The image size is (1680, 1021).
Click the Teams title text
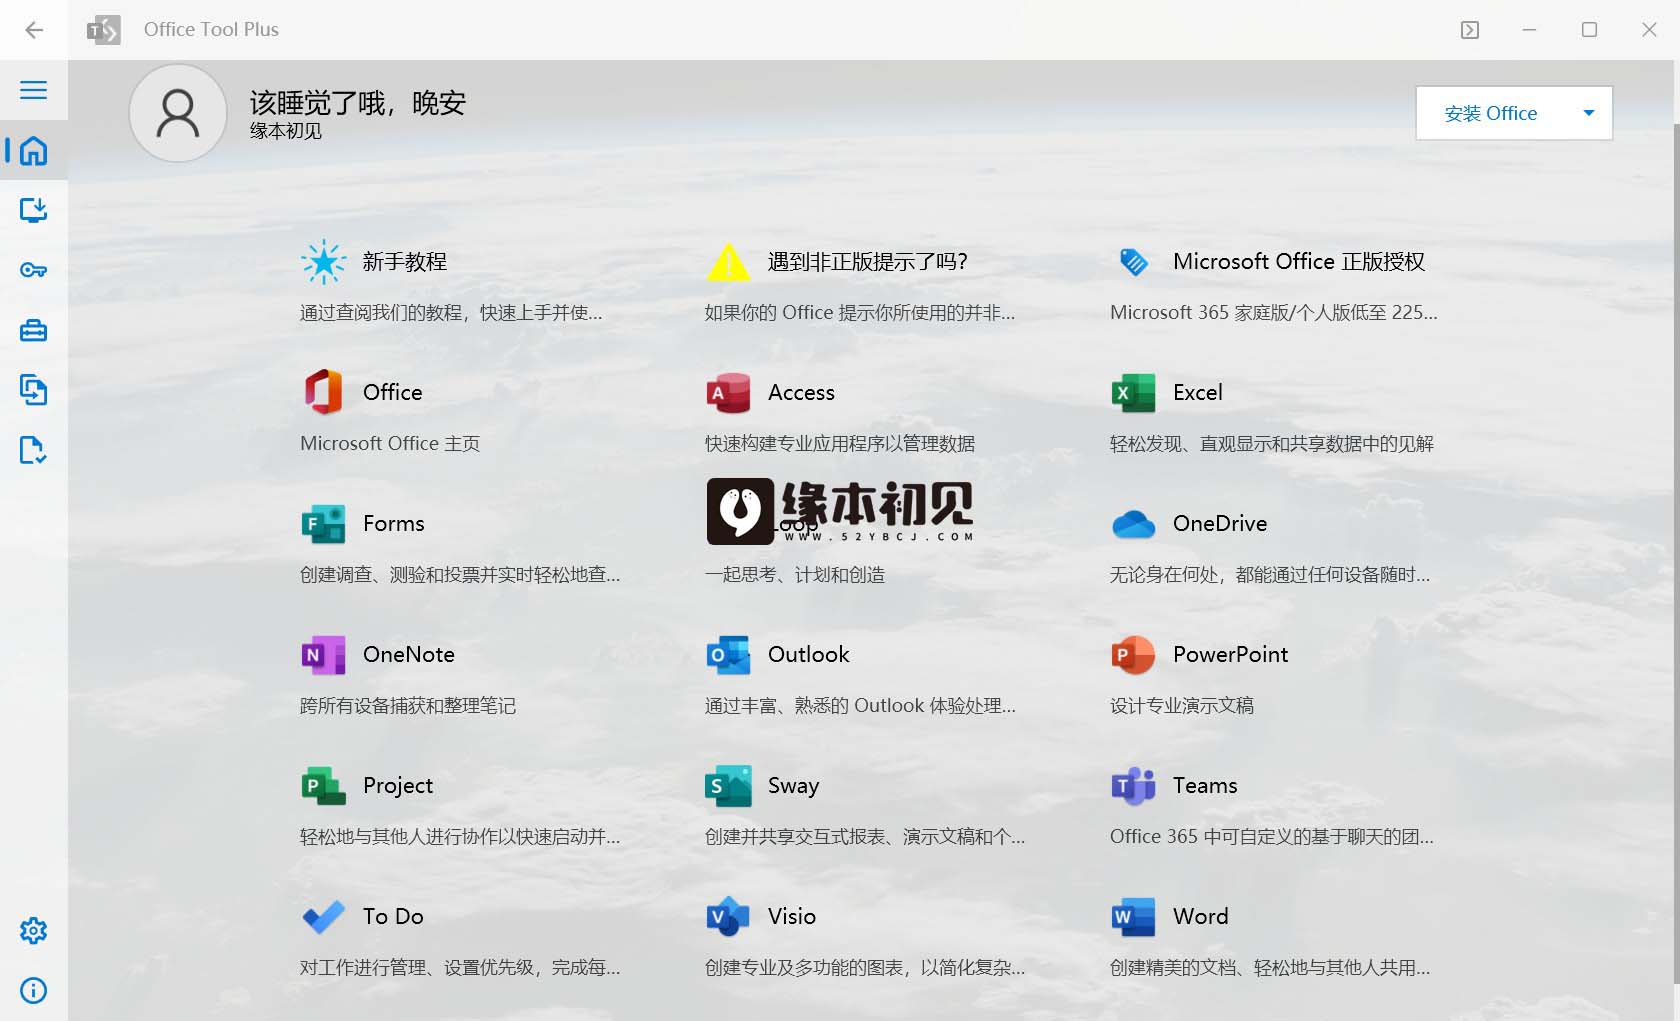(x=1205, y=786)
